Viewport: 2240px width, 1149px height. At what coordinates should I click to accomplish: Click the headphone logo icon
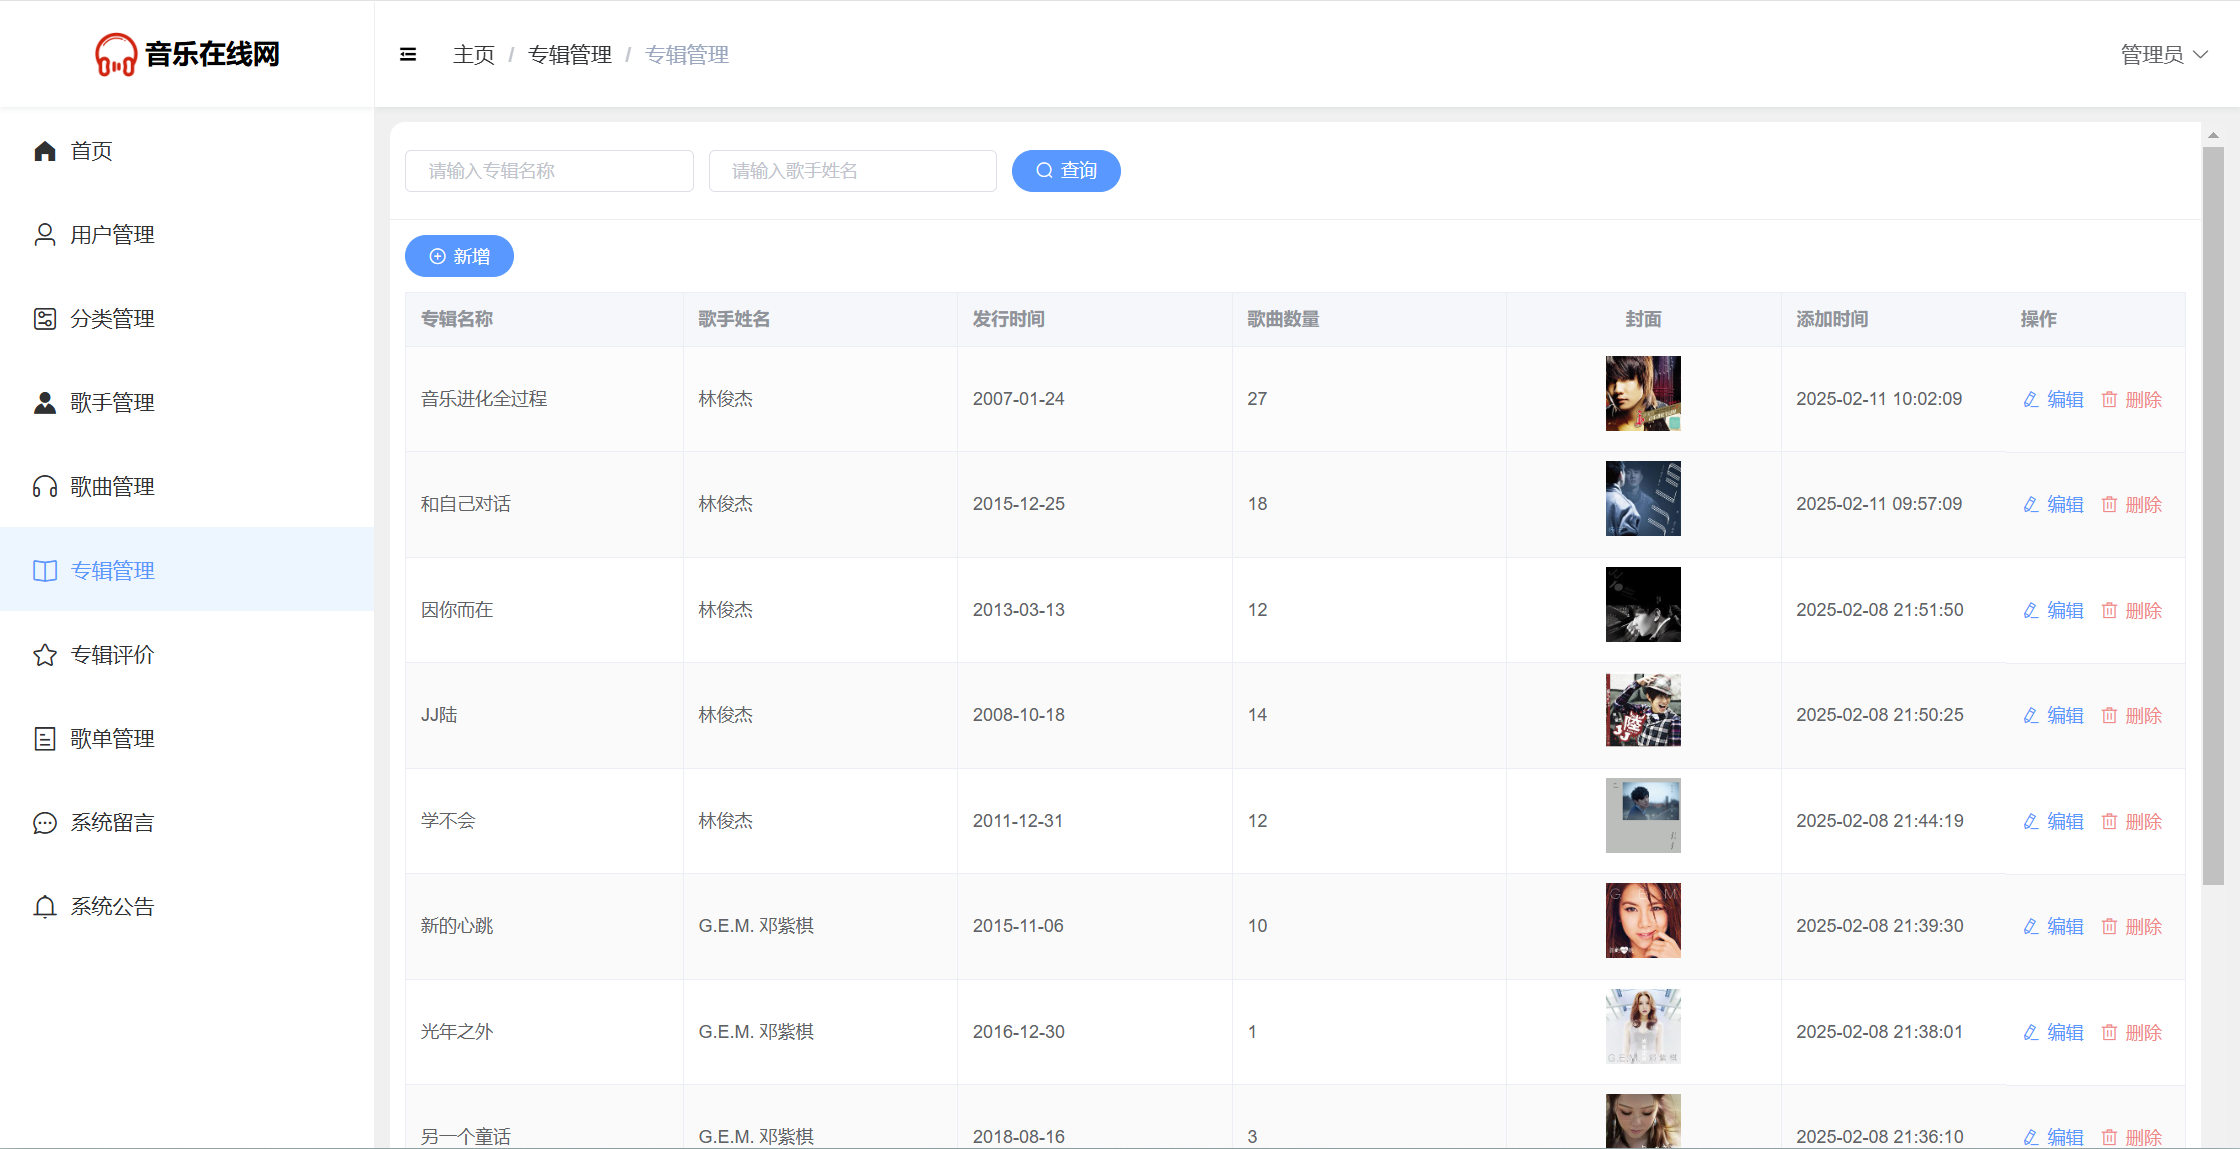point(116,55)
